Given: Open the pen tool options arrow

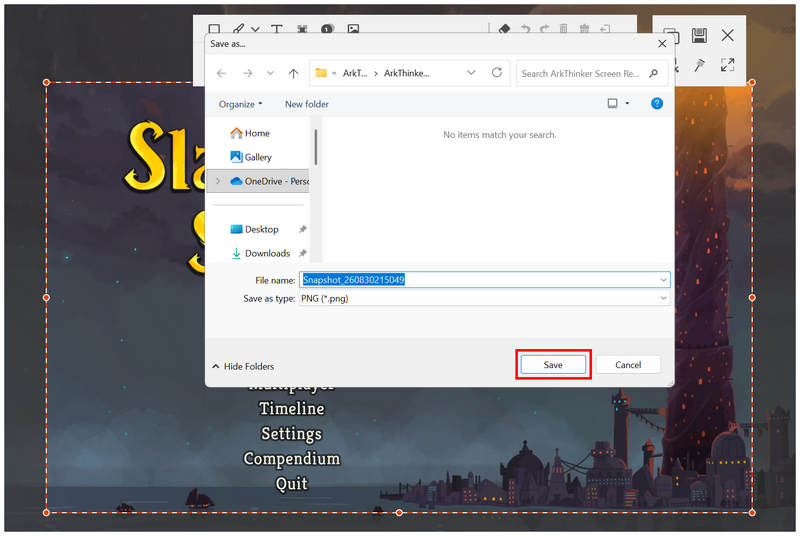Looking at the screenshot, I should [255, 30].
